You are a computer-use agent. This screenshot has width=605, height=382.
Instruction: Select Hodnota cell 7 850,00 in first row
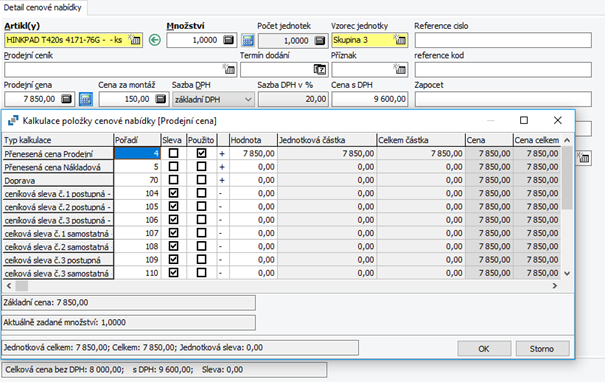pos(253,153)
